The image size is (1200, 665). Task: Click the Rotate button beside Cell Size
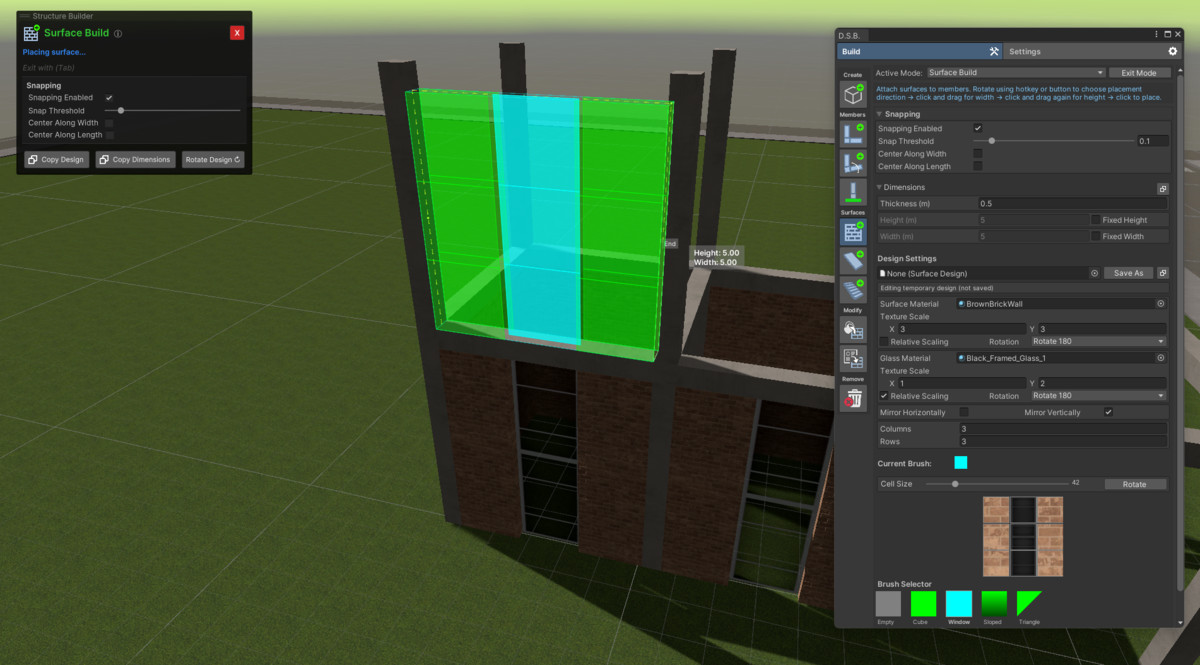click(1135, 484)
